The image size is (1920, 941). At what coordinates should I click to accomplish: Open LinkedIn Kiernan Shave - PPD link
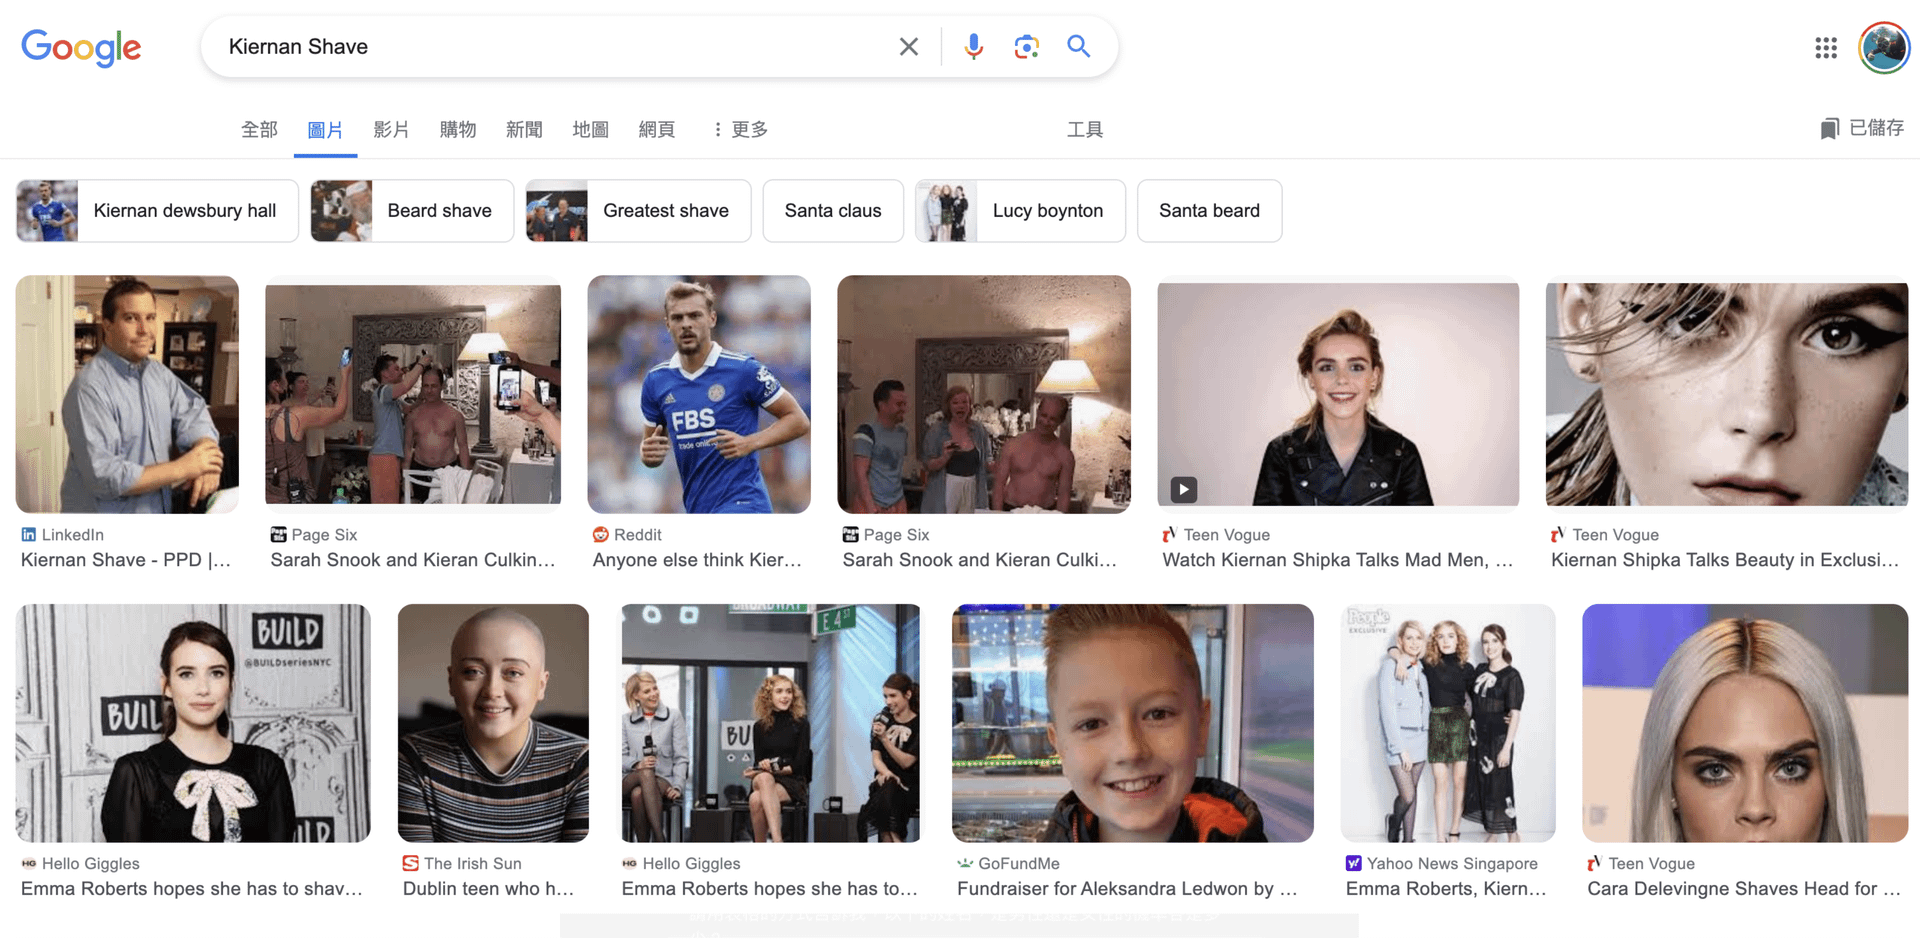click(126, 560)
